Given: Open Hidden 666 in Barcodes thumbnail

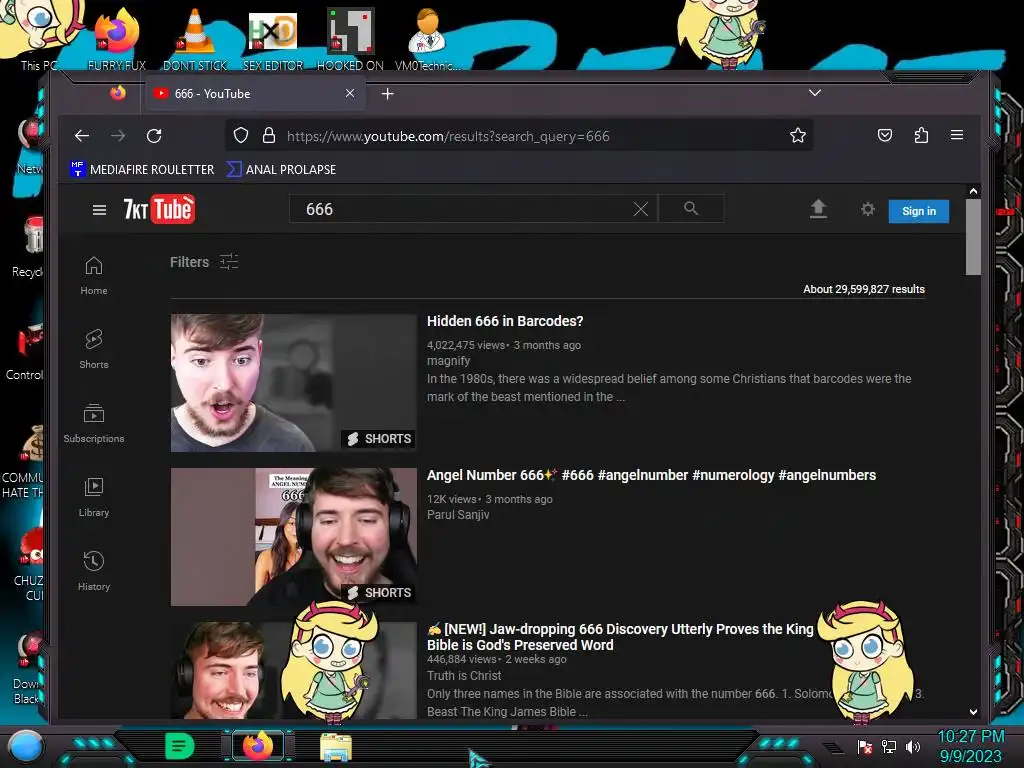Looking at the screenshot, I should (x=293, y=383).
